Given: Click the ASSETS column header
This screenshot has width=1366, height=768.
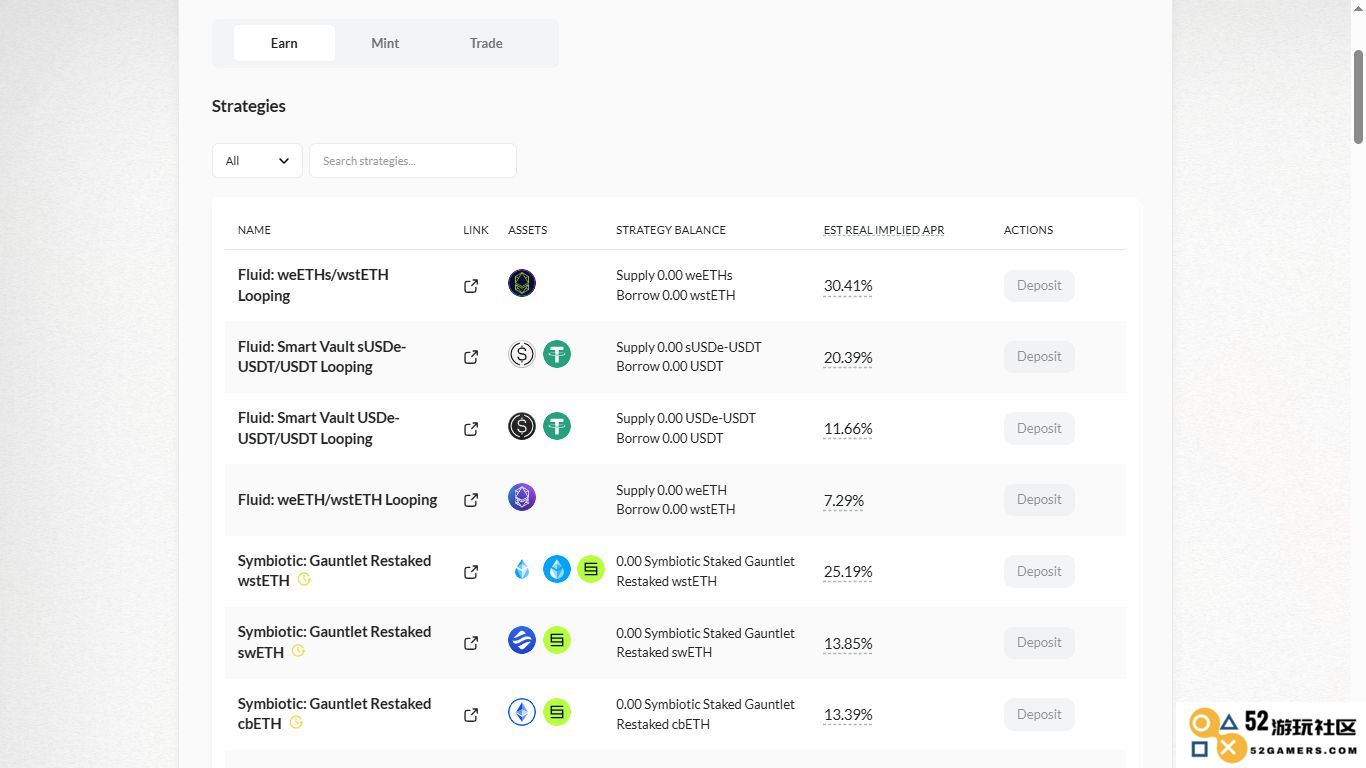Looking at the screenshot, I should coord(528,230).
